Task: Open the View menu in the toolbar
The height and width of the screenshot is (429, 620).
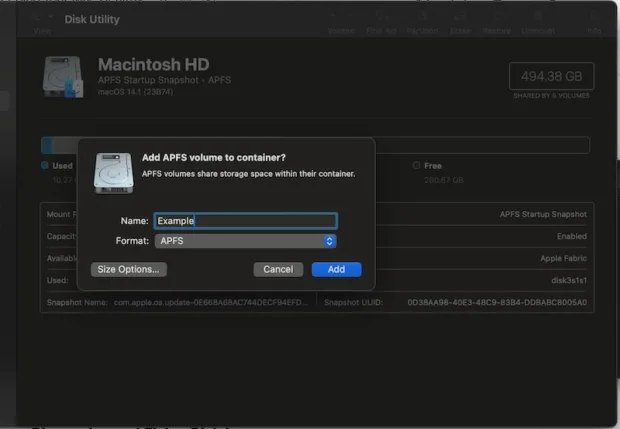Action: (x=42, y=25)
